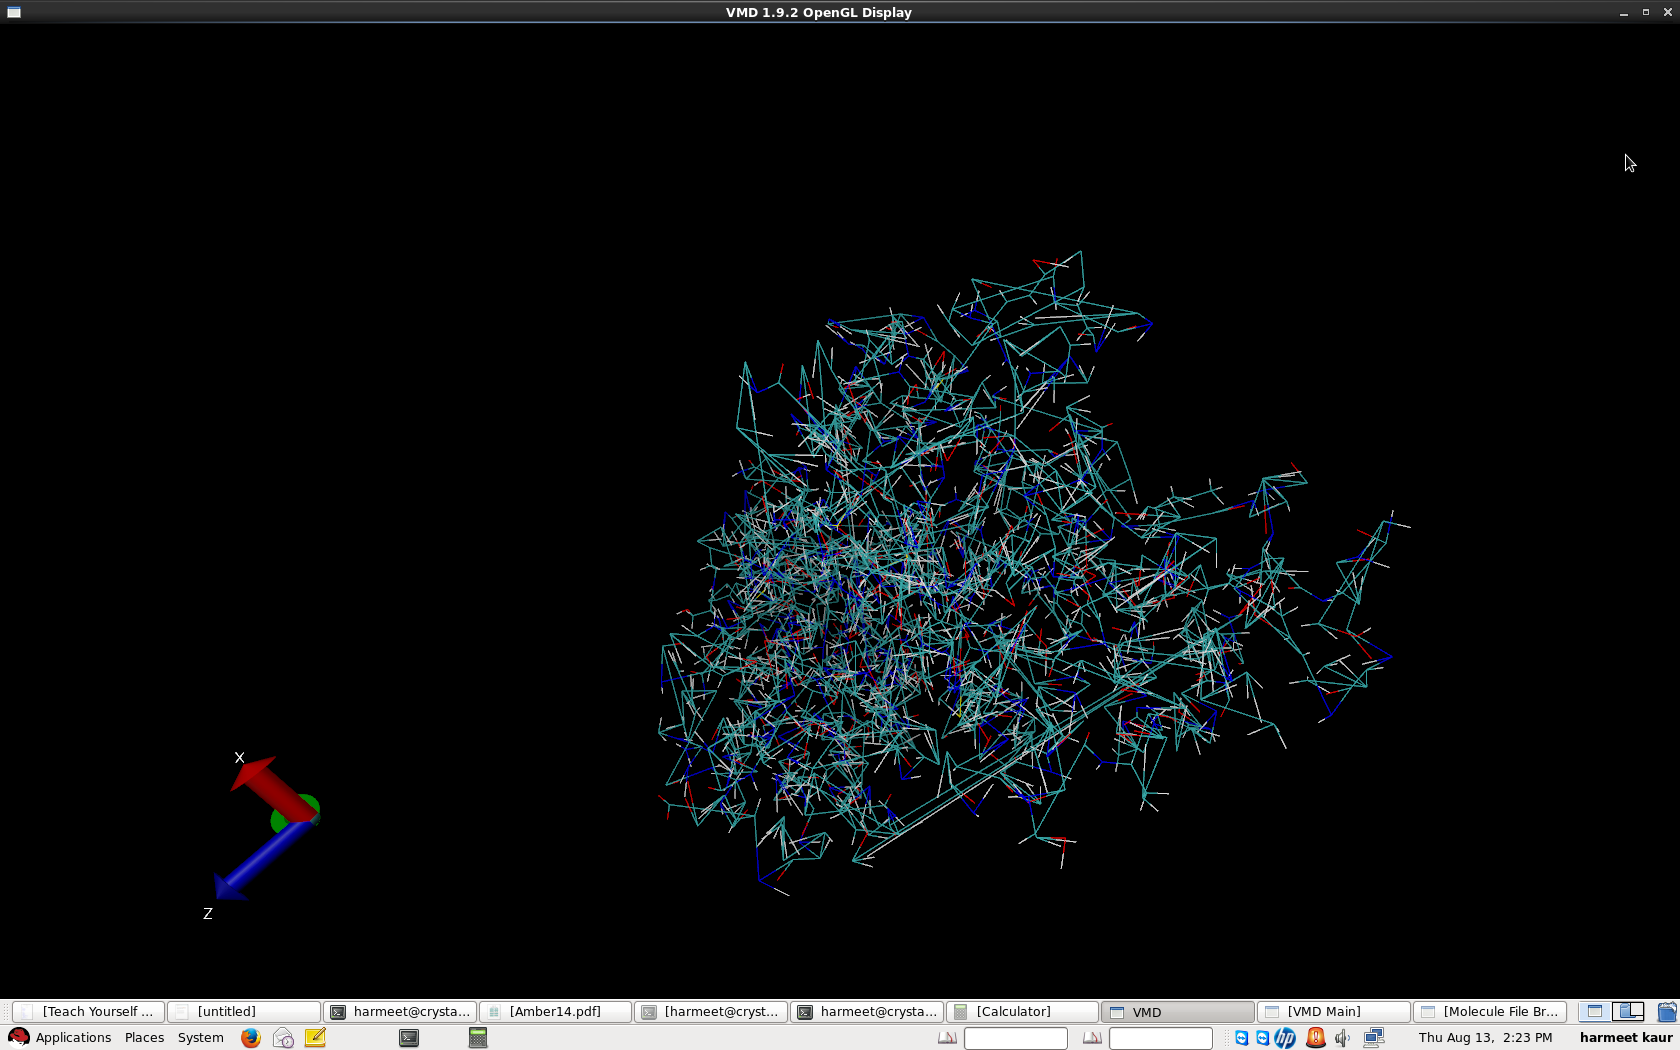Launch Firefox from the panel
This screenshot has height=1050, width=1680.
pyautogui.click(x=250, y=1038)
